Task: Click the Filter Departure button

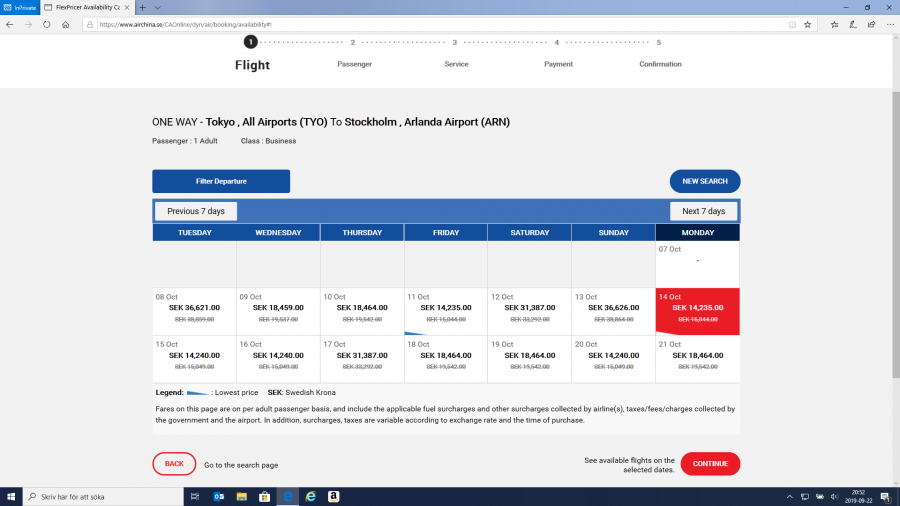Action: click(221, 181)
